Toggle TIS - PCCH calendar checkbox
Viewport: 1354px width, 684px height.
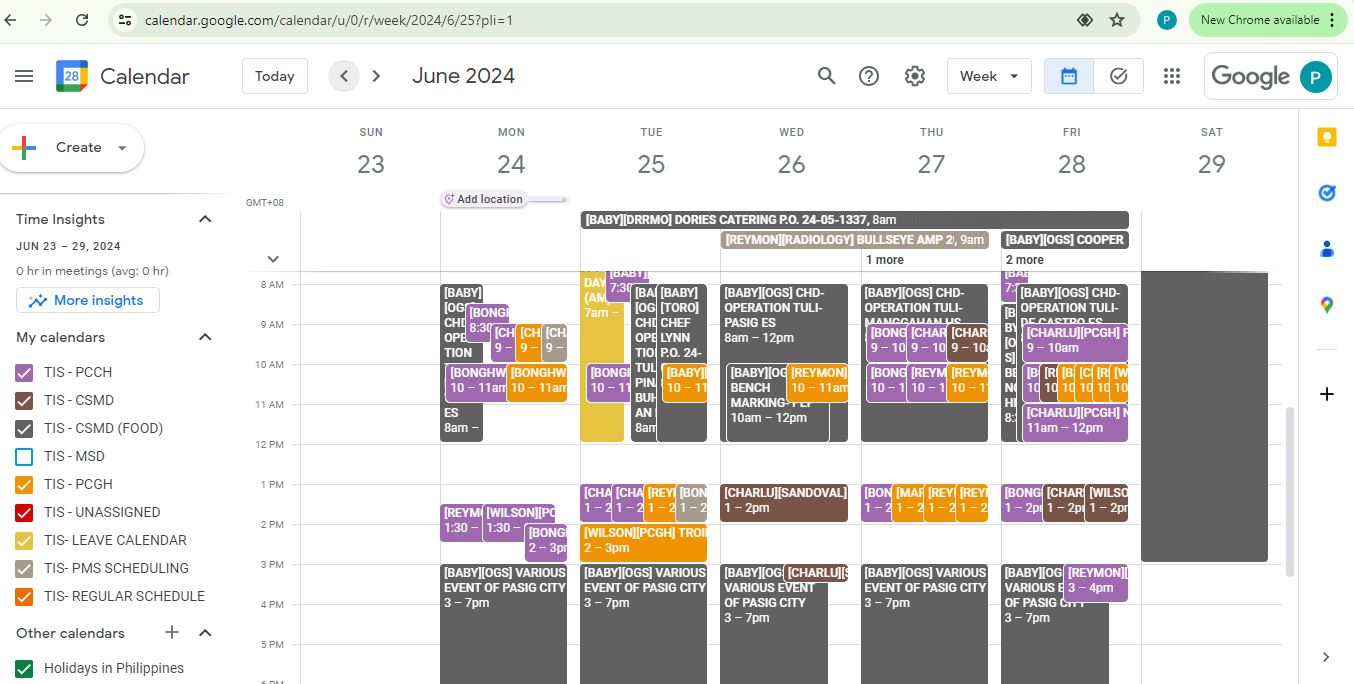25,372
